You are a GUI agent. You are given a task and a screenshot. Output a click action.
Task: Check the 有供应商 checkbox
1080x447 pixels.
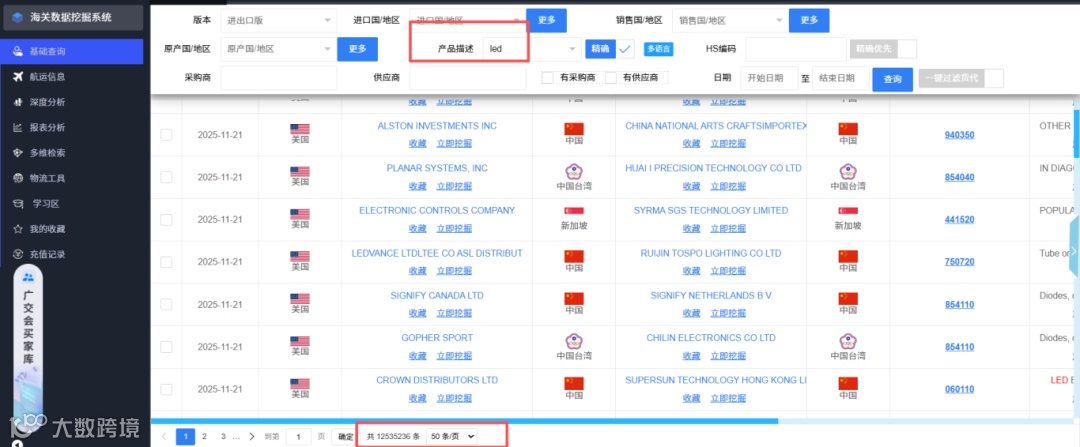(x=610, y=79)
